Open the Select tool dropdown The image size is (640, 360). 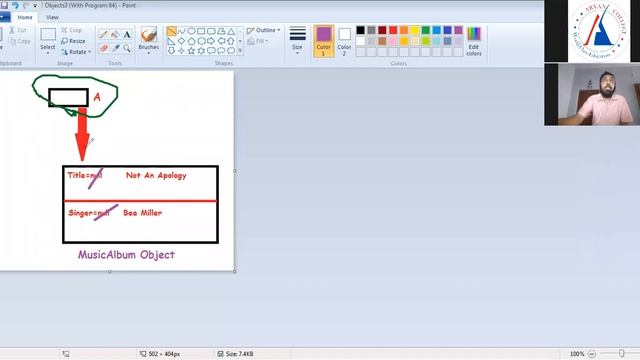[x=48, y=53]
